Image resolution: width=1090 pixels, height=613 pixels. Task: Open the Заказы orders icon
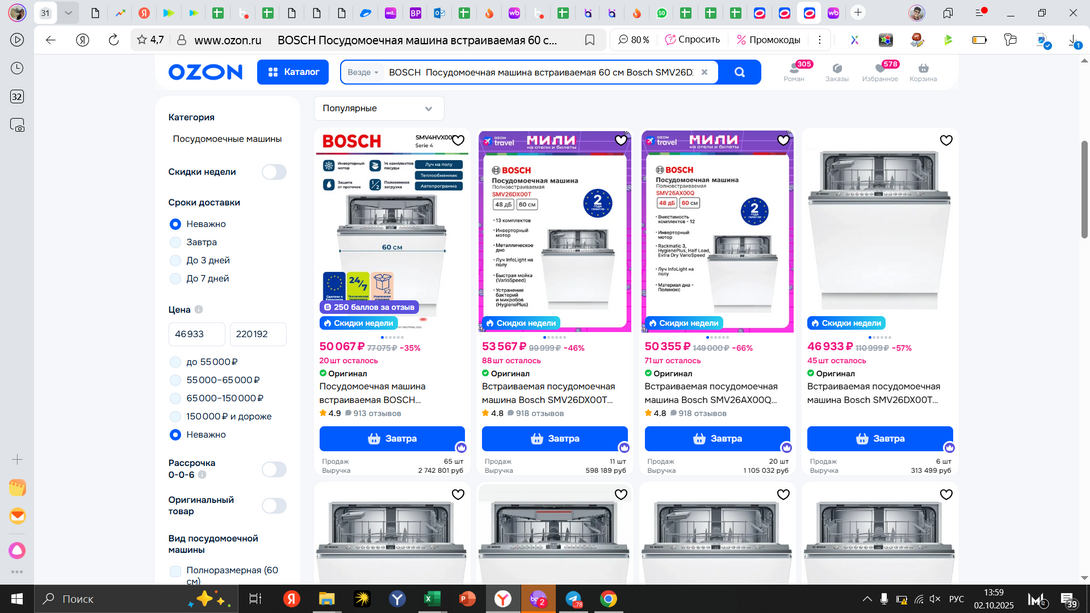click(x=836, y=72)
